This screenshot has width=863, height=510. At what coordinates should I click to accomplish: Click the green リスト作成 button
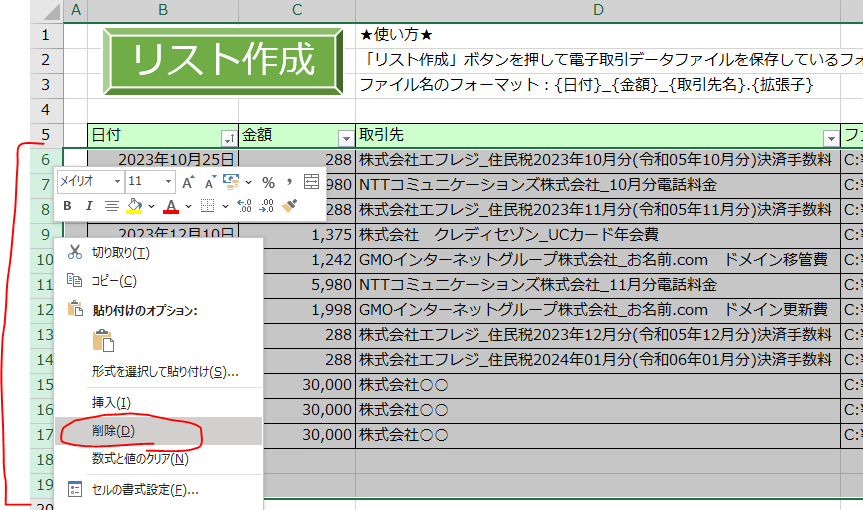pyautogui.click(x=222, y=61)
